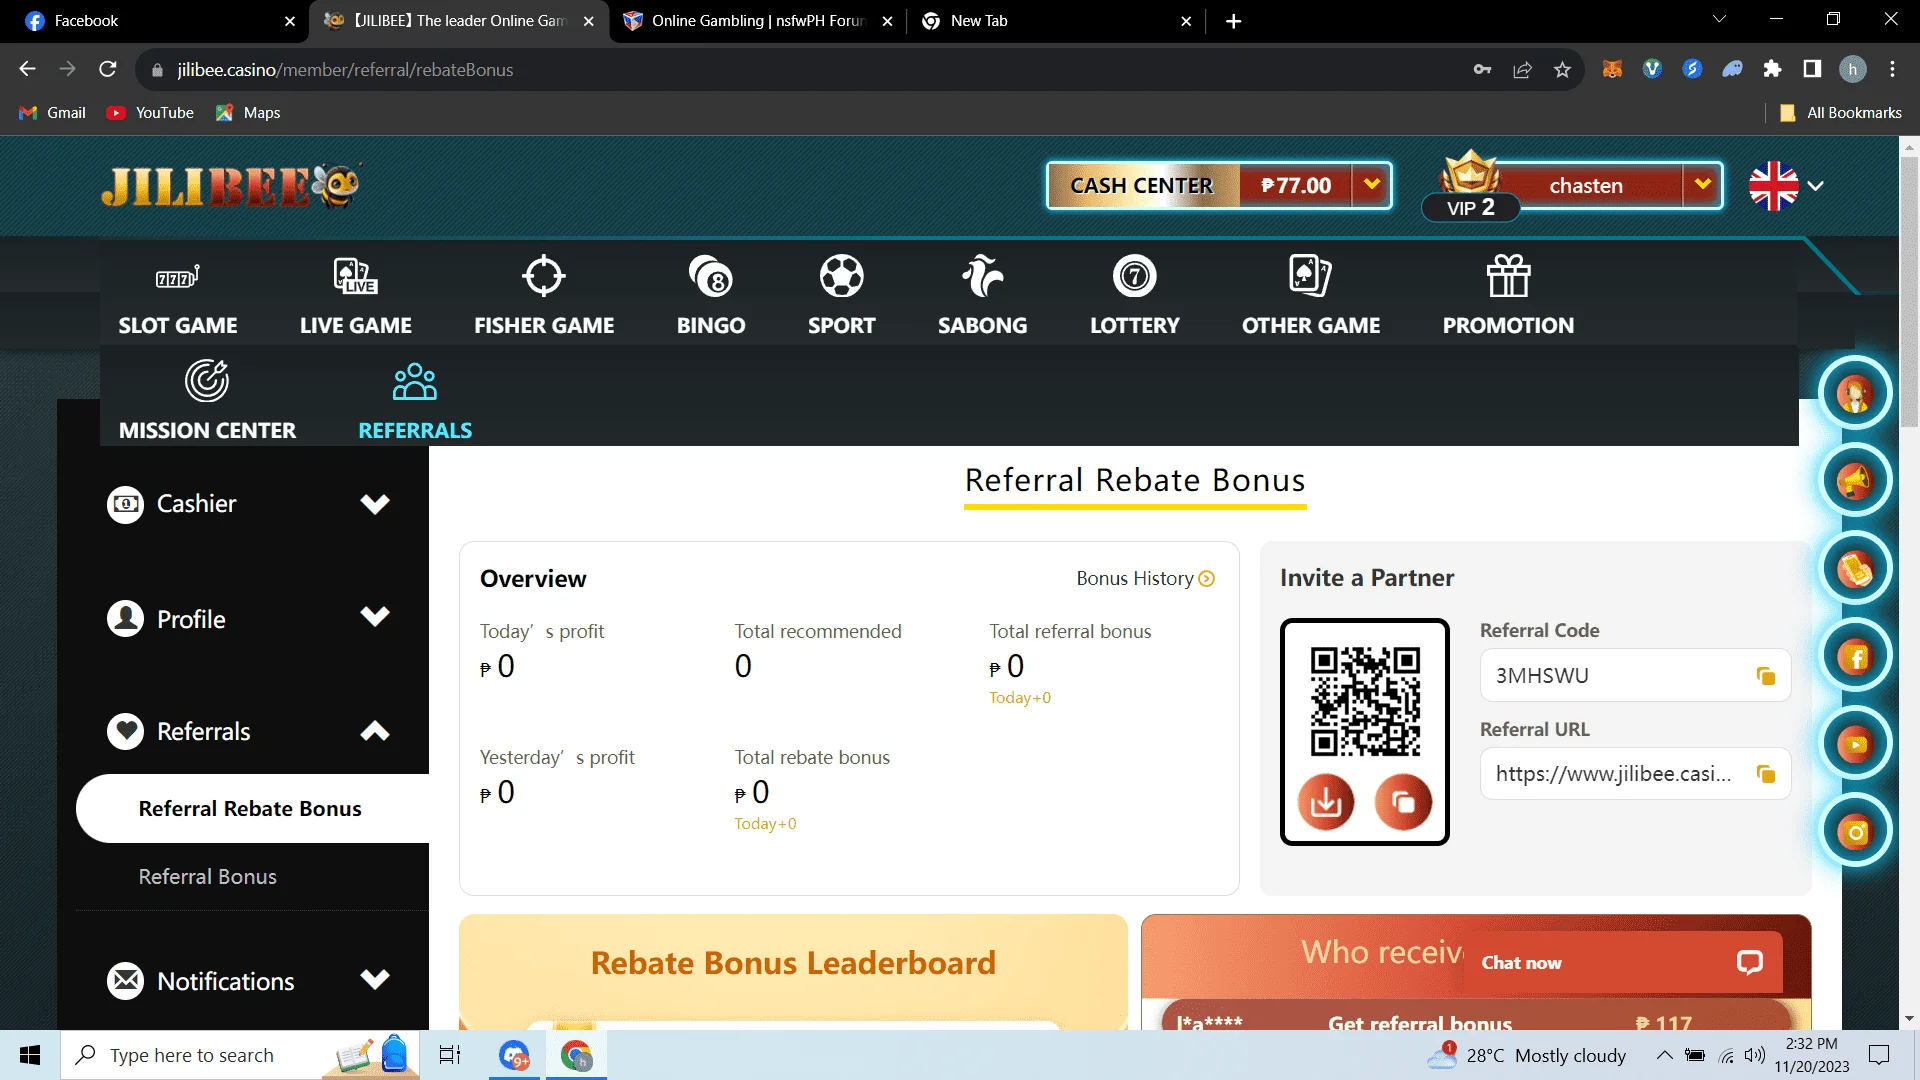Show hidden system tray icons
Viewport: 1920px width, 1080px height.
point(1664,1055)
